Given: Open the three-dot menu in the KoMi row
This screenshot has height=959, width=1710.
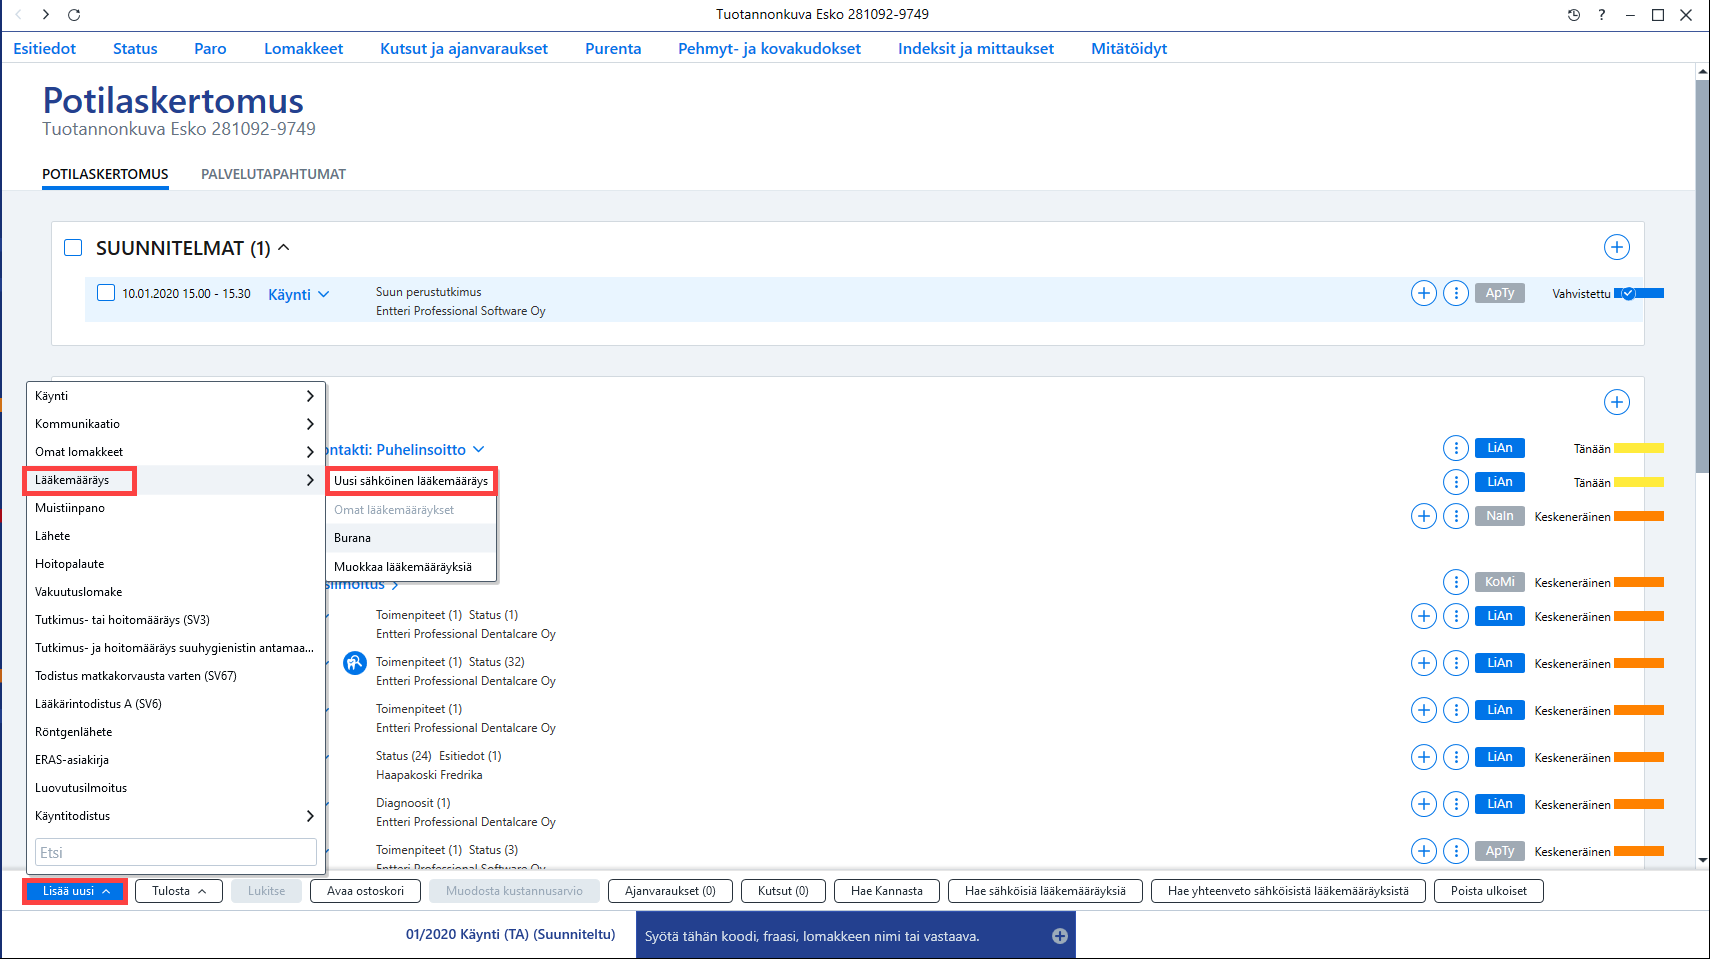Looking at the screenshot, I should coord(1456,582).
